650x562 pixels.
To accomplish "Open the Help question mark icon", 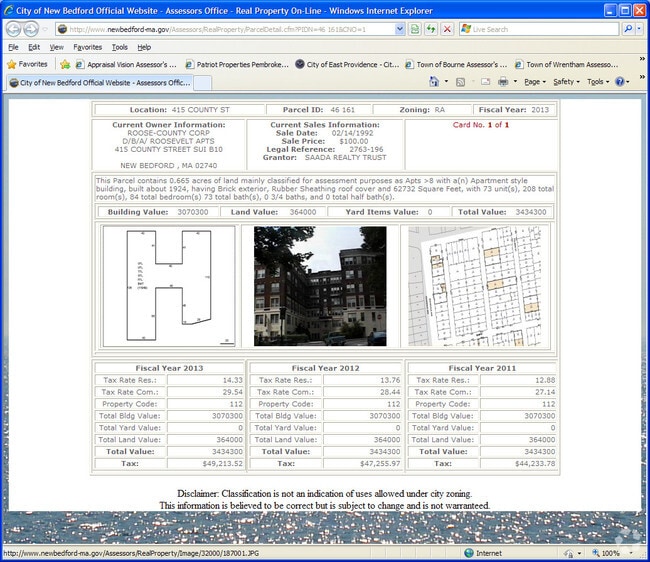I will [619, 82].
